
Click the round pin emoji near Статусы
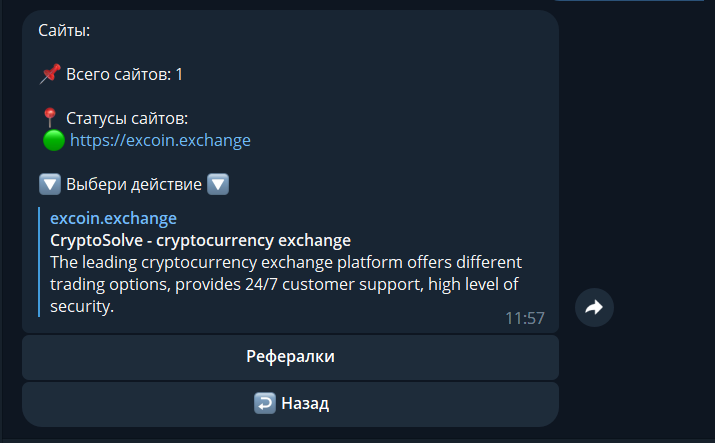(50, 118)
